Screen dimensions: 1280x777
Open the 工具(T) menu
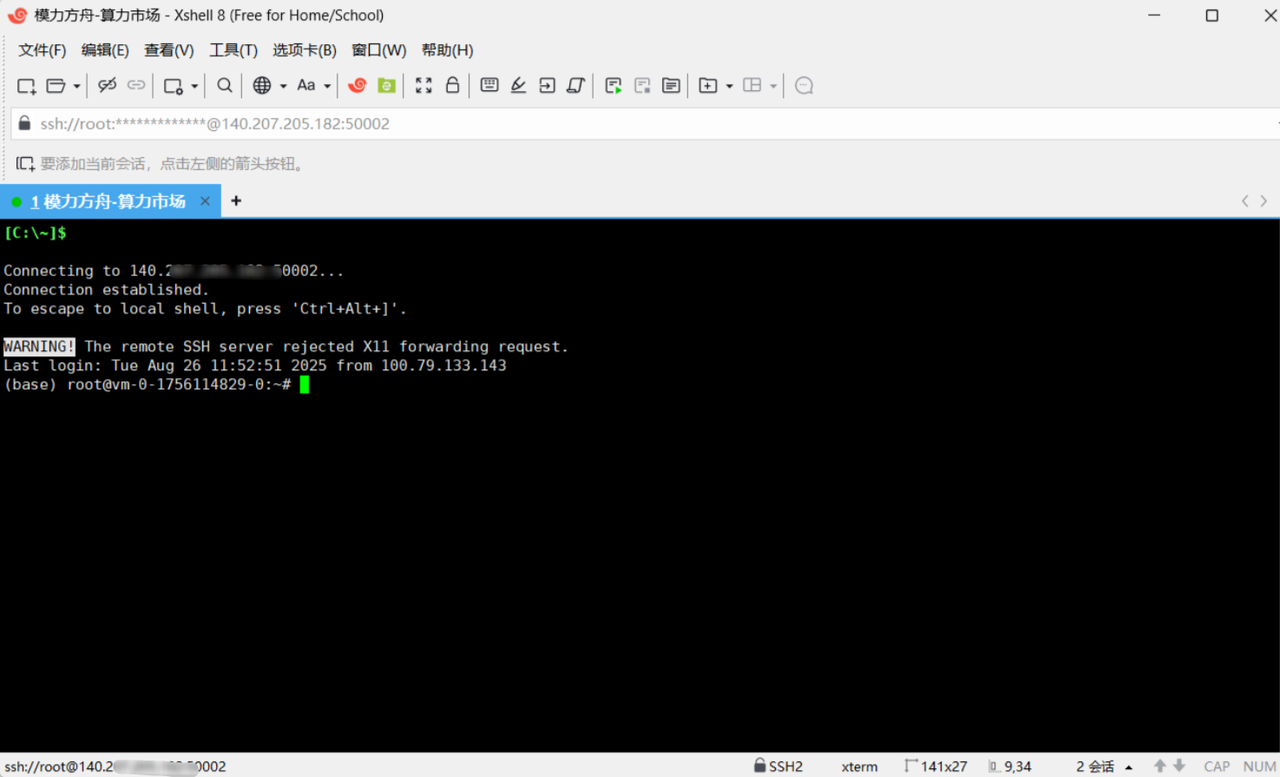click(233, 50)
